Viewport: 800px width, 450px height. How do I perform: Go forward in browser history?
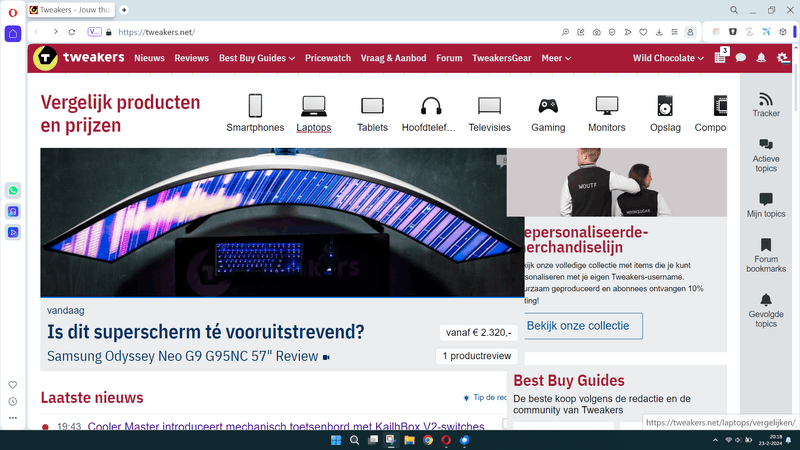click(x=55, y=32)
